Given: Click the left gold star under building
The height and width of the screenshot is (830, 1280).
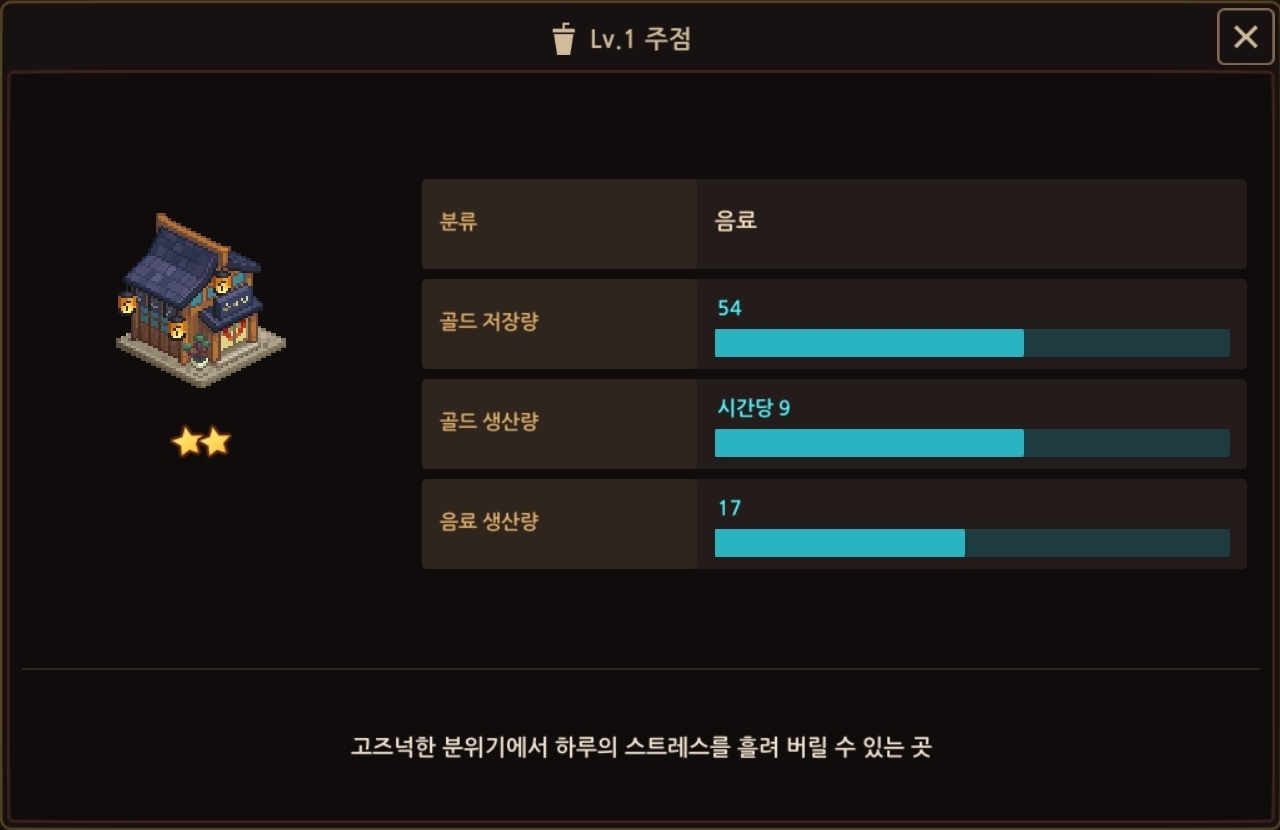Looking at the screenshot, I should (x=187, y=441).
